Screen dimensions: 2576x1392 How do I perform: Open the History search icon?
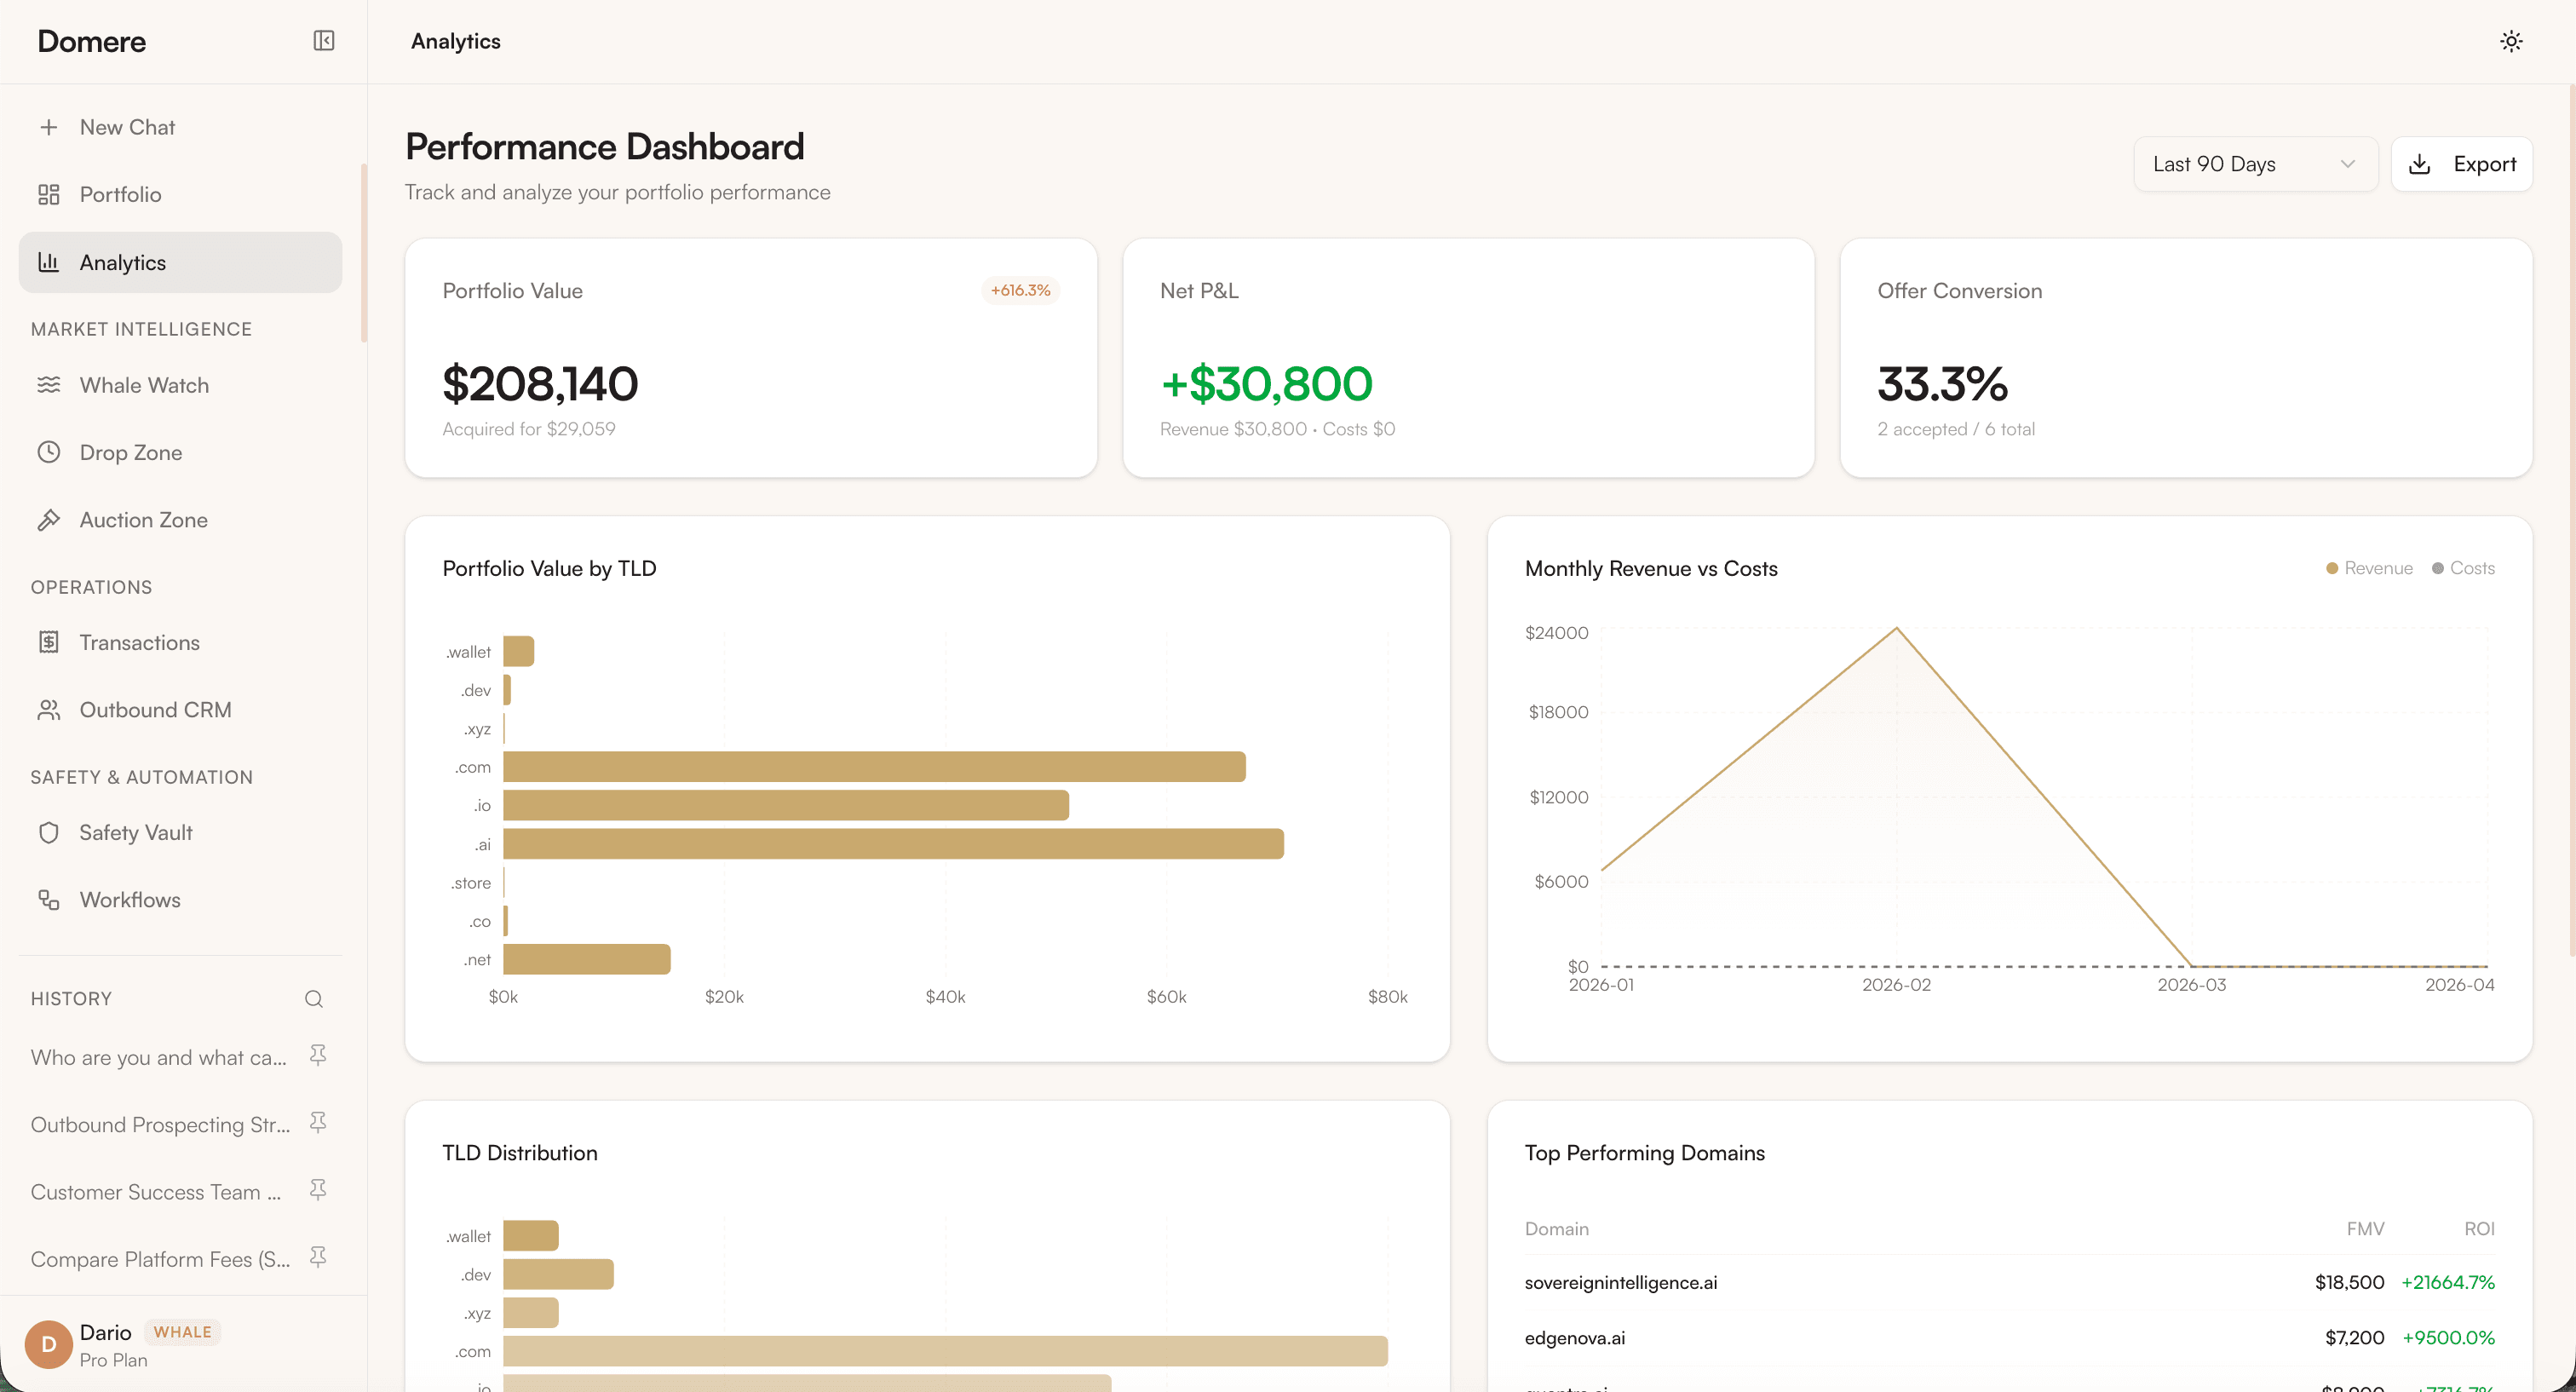pos(313,998)
